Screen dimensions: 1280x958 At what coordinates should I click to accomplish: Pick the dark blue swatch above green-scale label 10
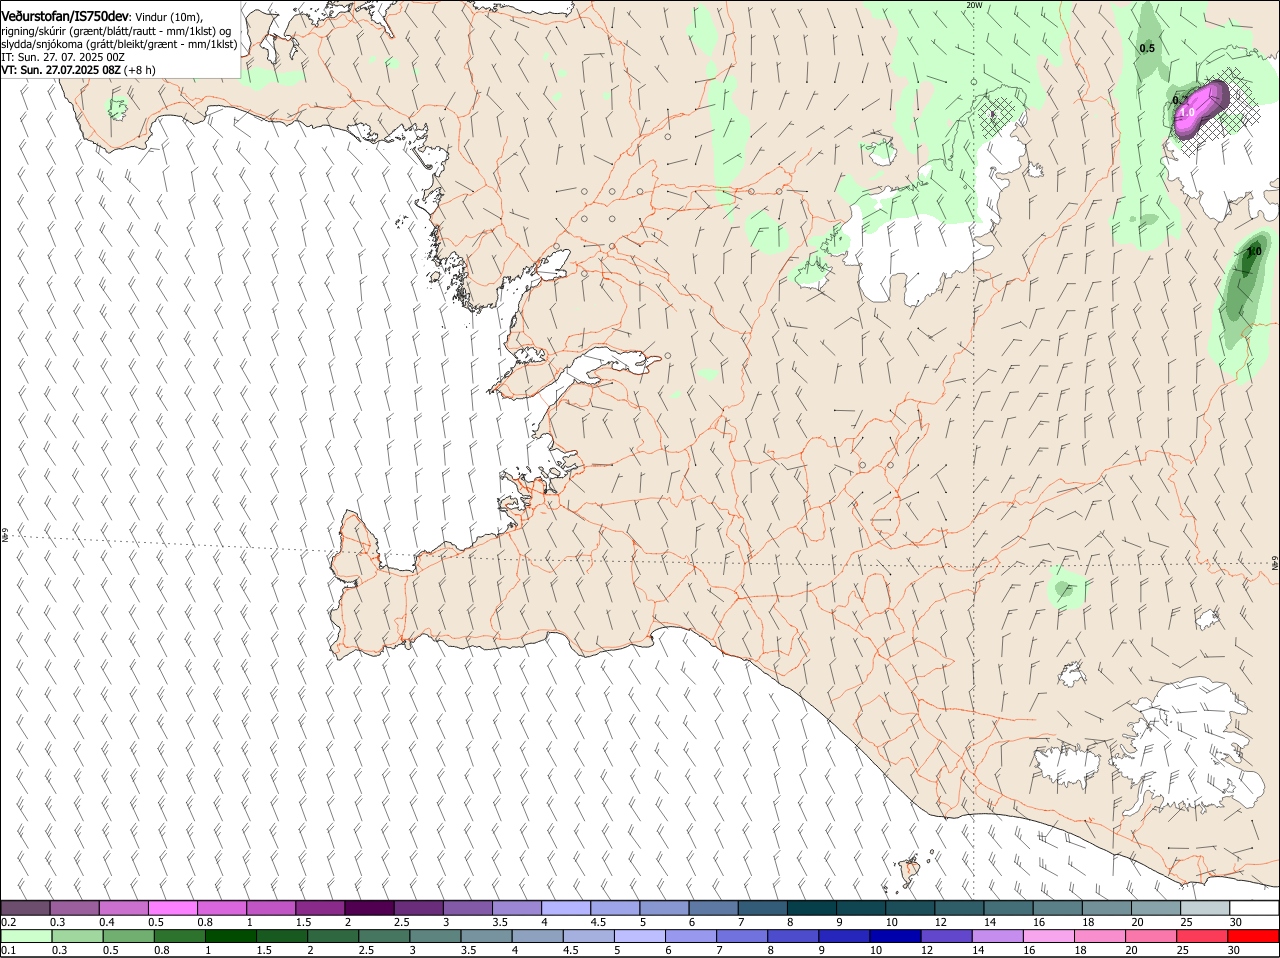[x=895, y=936]
